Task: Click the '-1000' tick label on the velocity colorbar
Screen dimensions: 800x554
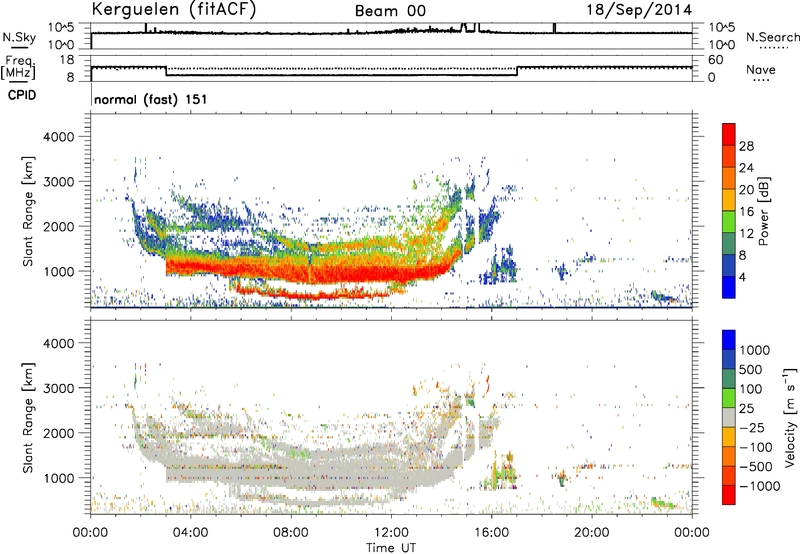Action: [x=759, y=486]
